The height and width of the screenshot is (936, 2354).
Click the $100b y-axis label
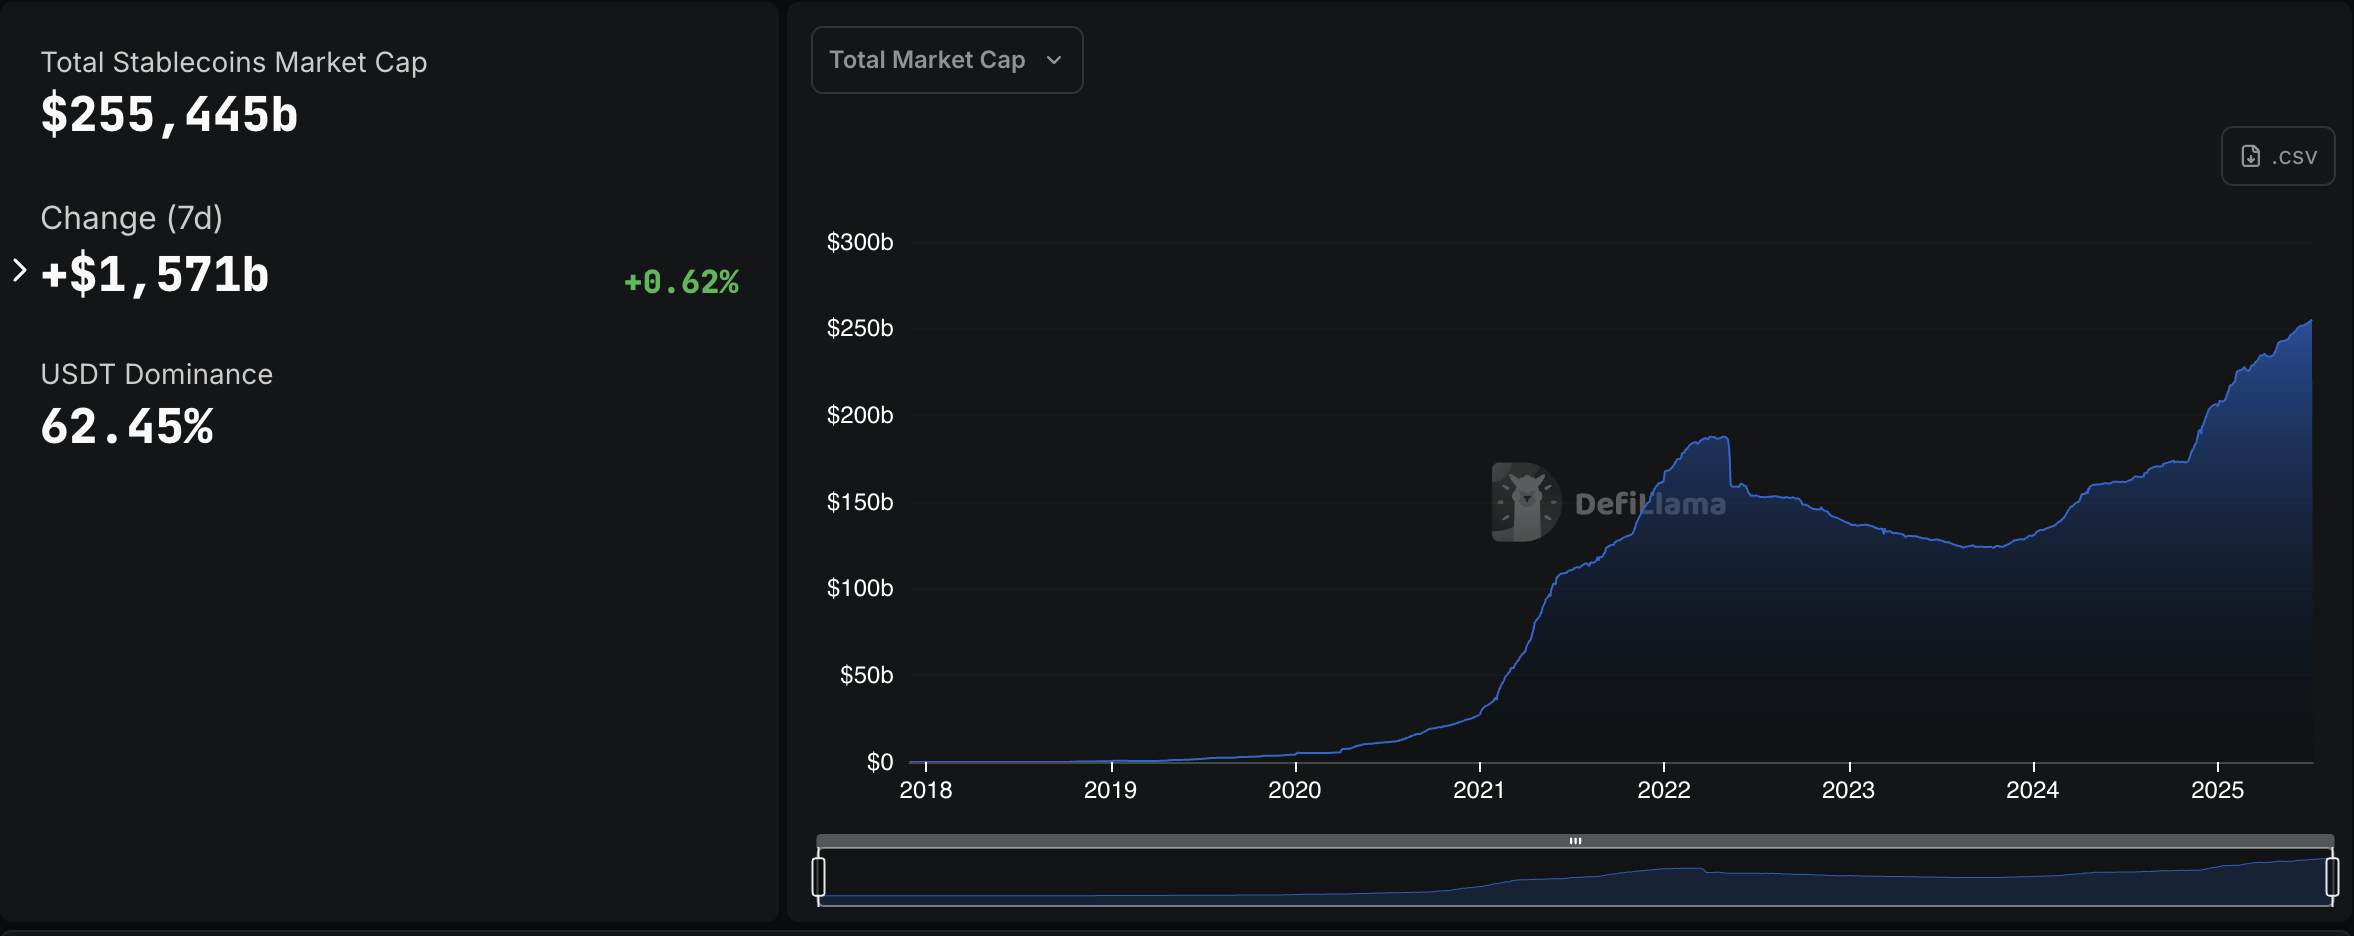pyautogui.click(x=860, y=588)
